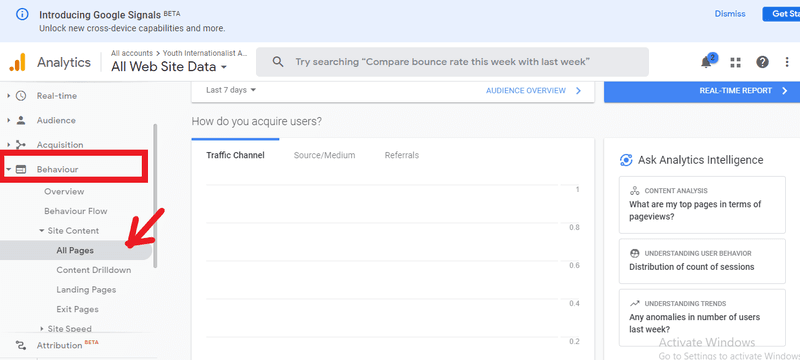
Task: Collapse the Behaviour section arrow
Action: click(9, 169)
